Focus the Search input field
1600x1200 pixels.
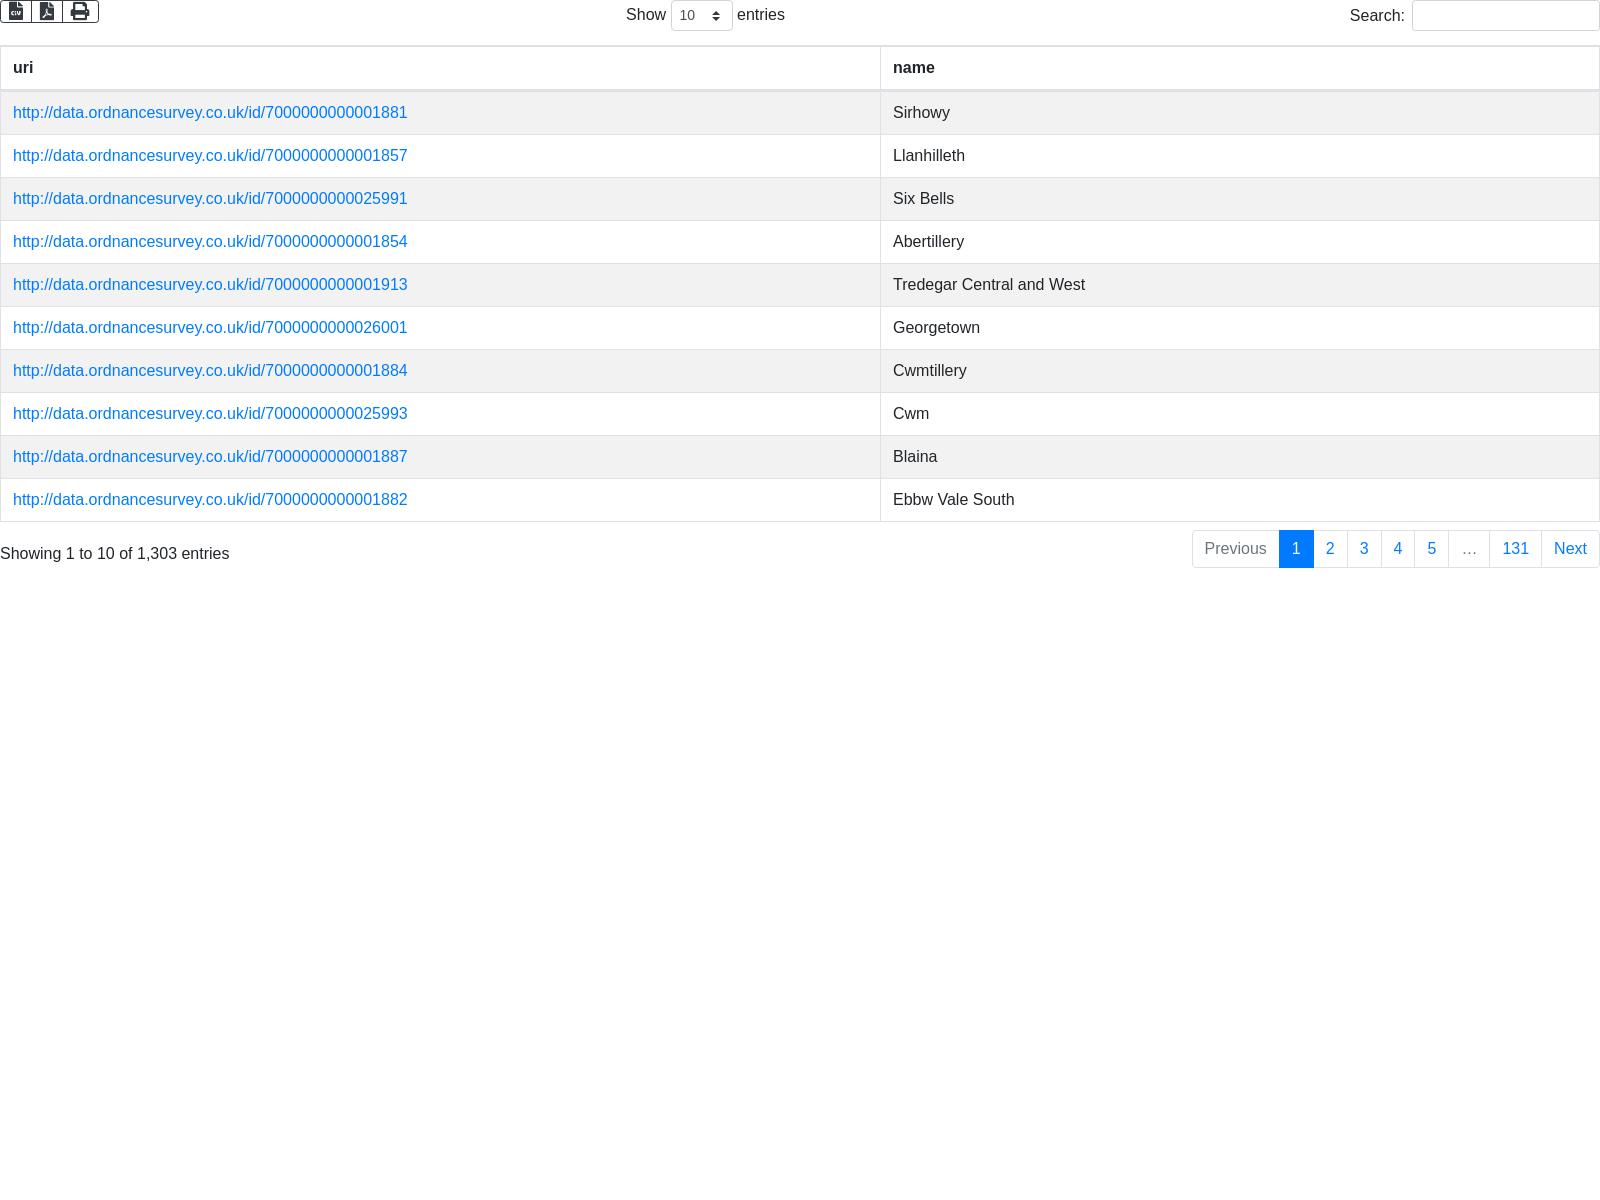(x=1505, y=16)
